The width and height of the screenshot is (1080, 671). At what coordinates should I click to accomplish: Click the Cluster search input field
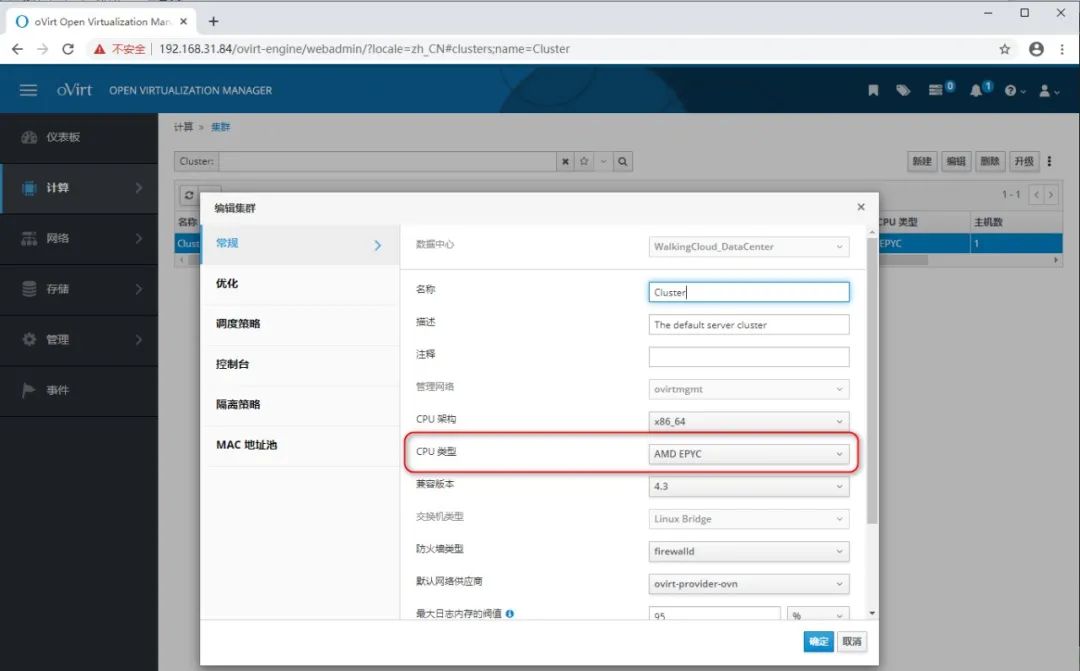[x=387, y=161]
